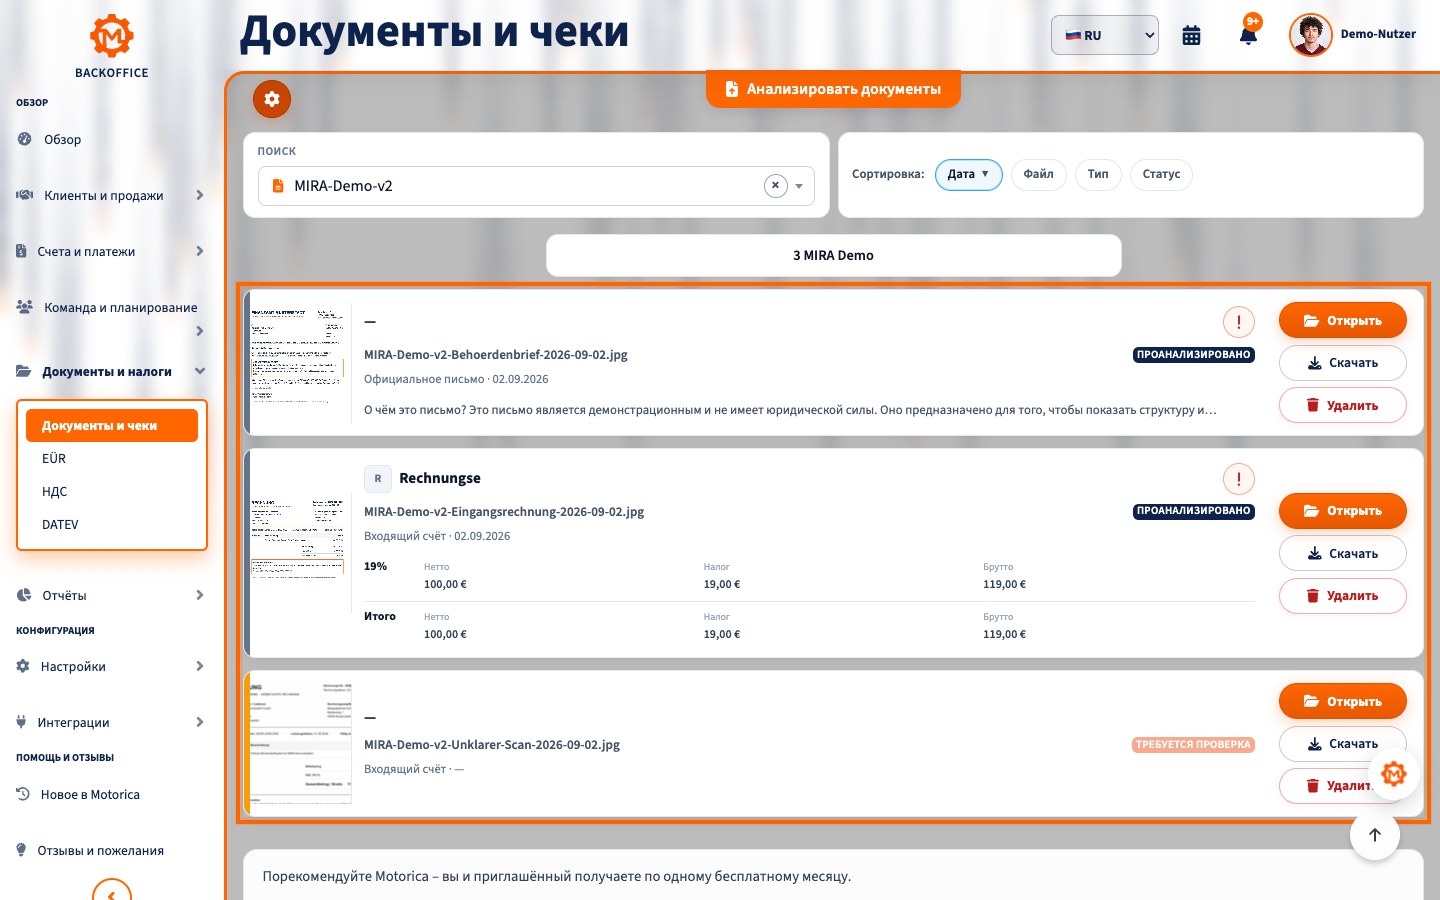This screenshot has height=900, width=1440.
Task: Clear the MIRA-Demo-v2 search filter
Action: pyautogui.click(x=775, y=186)
